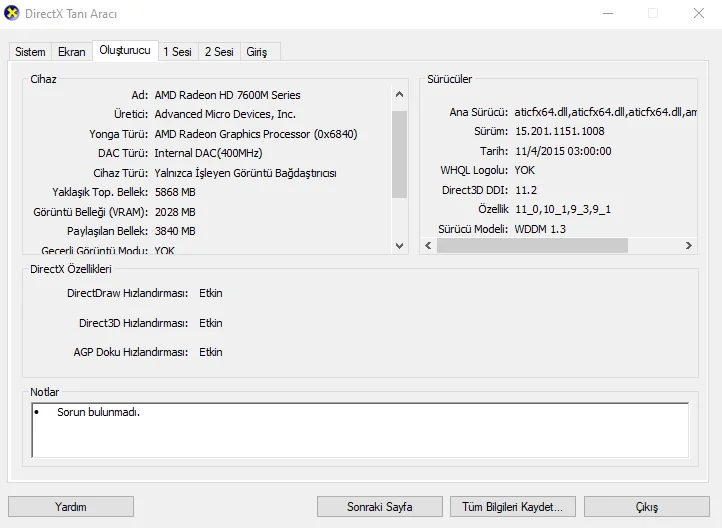Click 'AMD Radeon Graphics Processor (0x6840)' text
This screenshot has height=528, width=722.
click(256, 134)
